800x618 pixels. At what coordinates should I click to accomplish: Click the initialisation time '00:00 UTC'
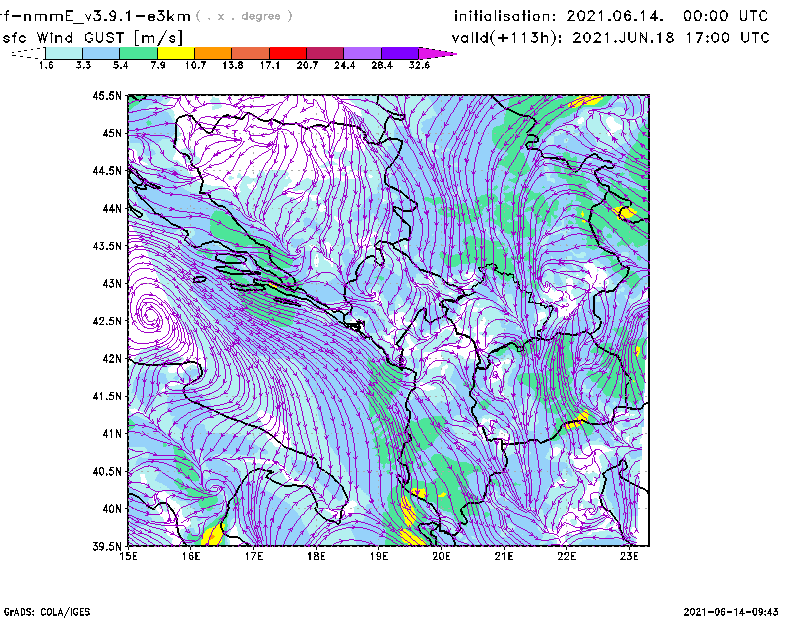pos(725,16)
